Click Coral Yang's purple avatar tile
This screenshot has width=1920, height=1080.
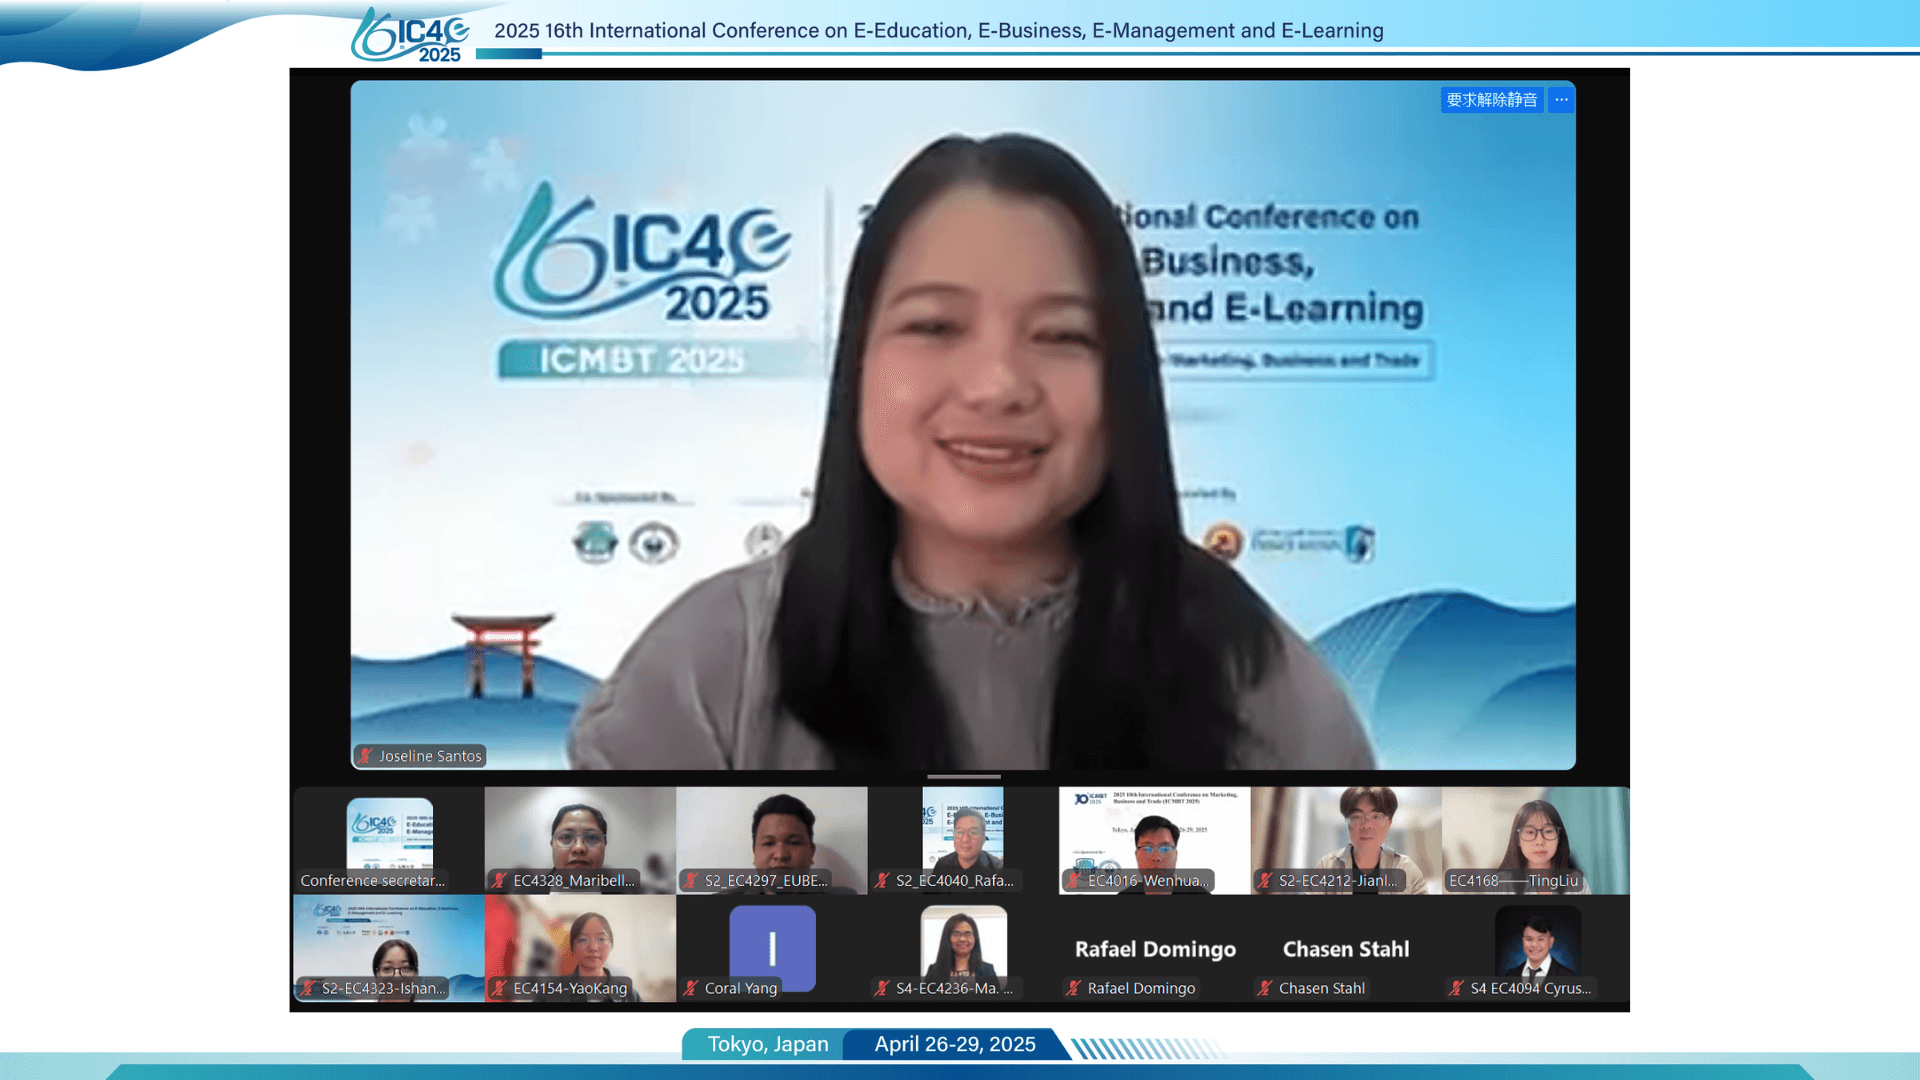pos(772,945)
